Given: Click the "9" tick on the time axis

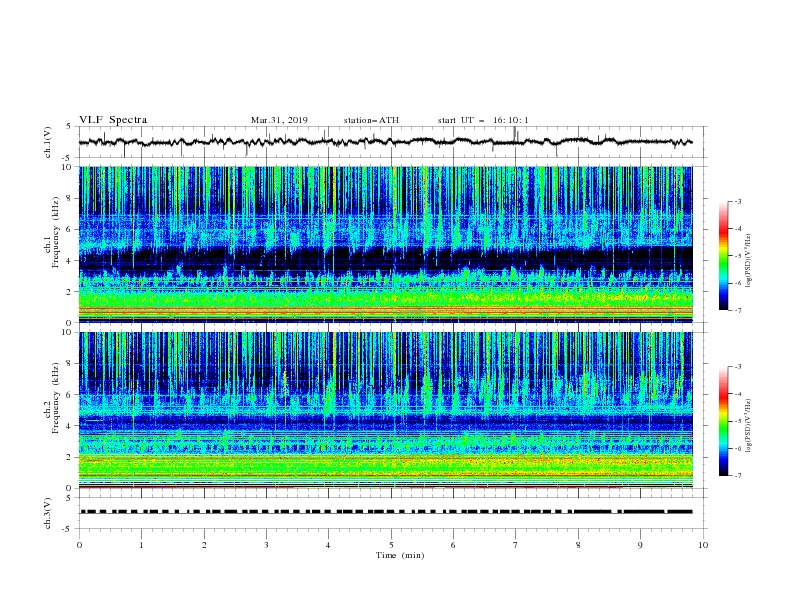Looking at the screenshot, I should coord(640,545).
